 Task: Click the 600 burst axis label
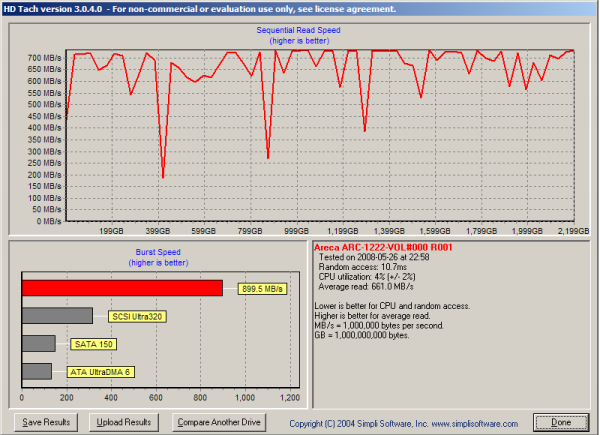tap(156, 398)
